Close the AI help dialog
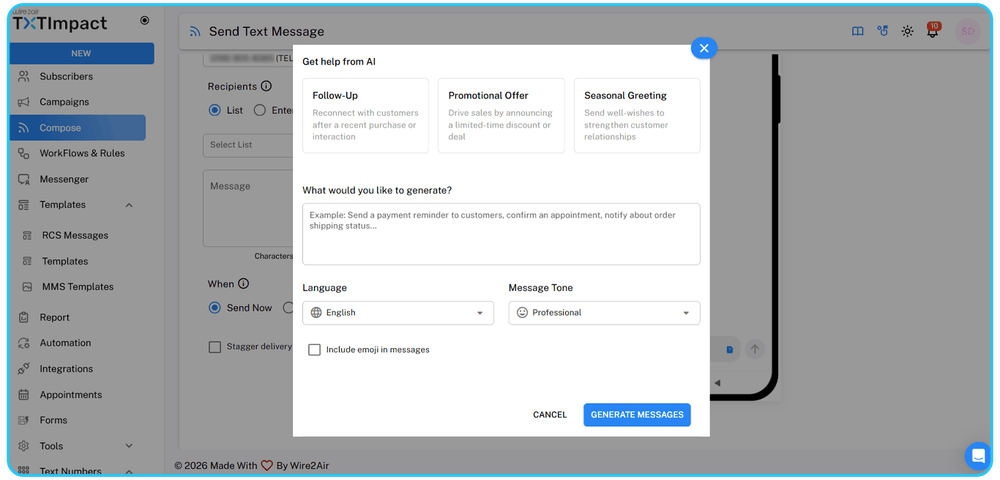This screenshot has width=1000, height=480. click(x=704, y=48)
